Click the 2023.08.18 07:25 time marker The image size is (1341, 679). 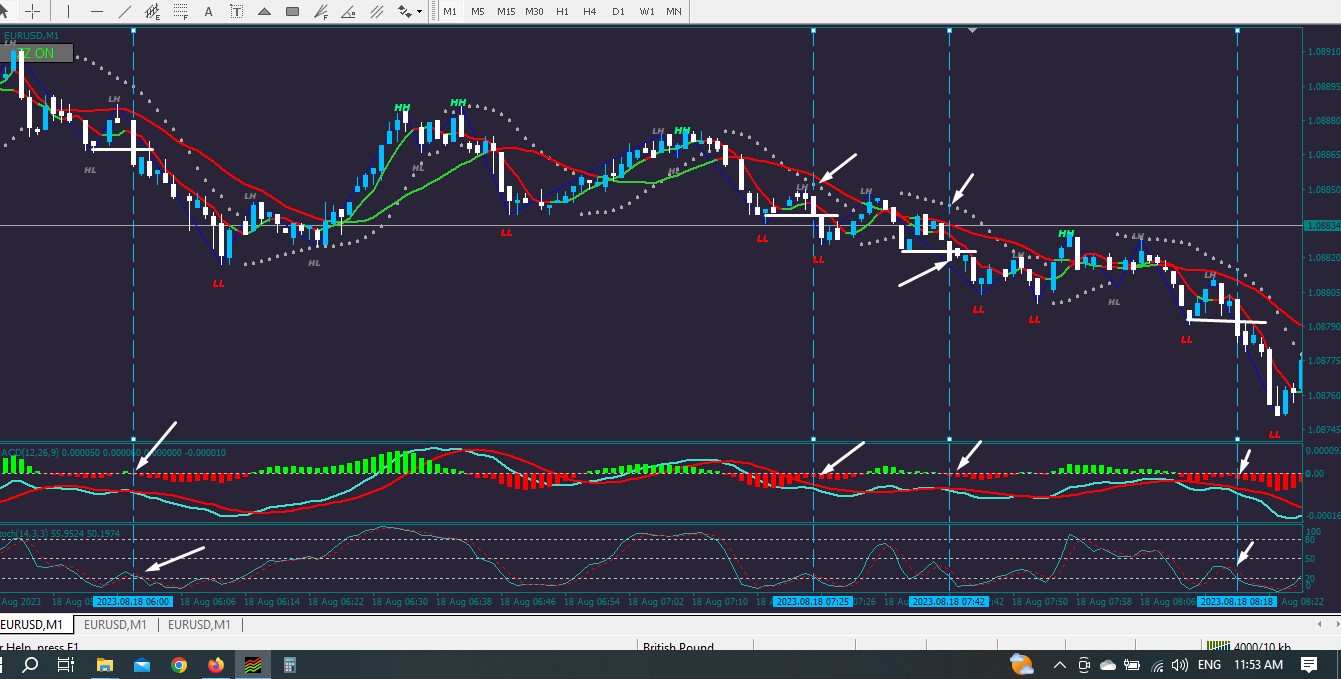point(812,602)
